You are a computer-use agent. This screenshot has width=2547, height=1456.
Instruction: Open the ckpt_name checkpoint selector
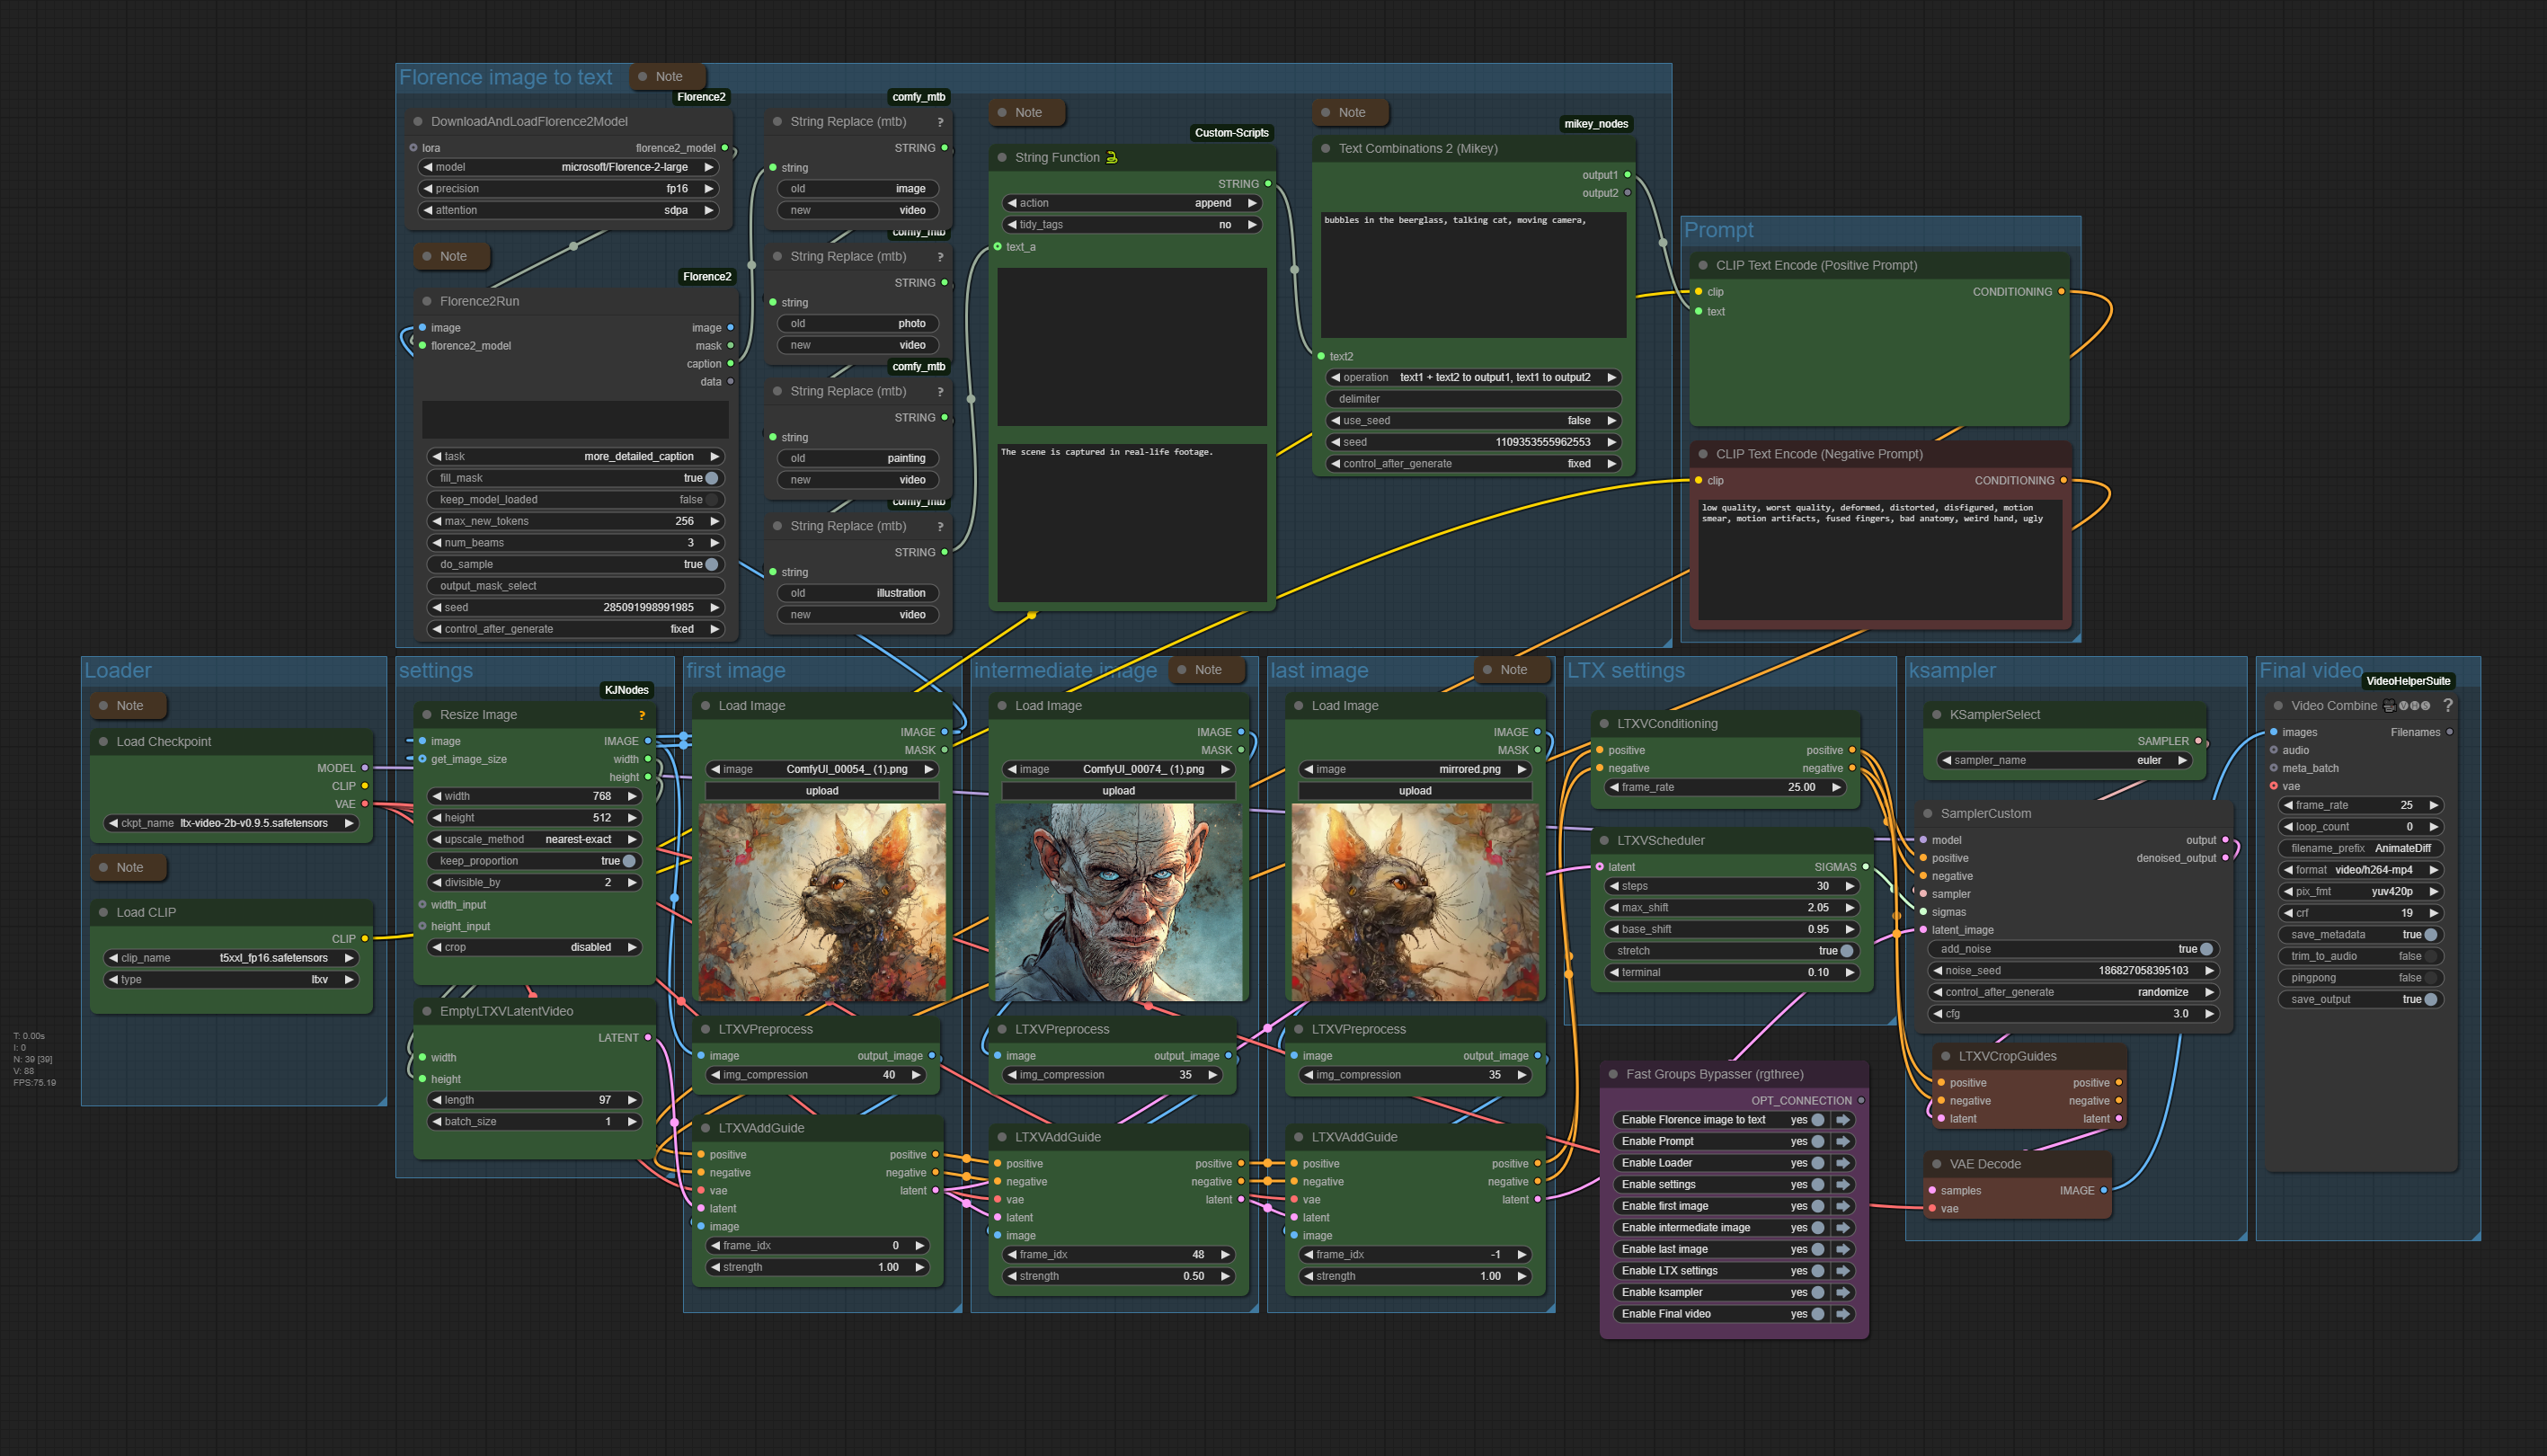point(231,823)
